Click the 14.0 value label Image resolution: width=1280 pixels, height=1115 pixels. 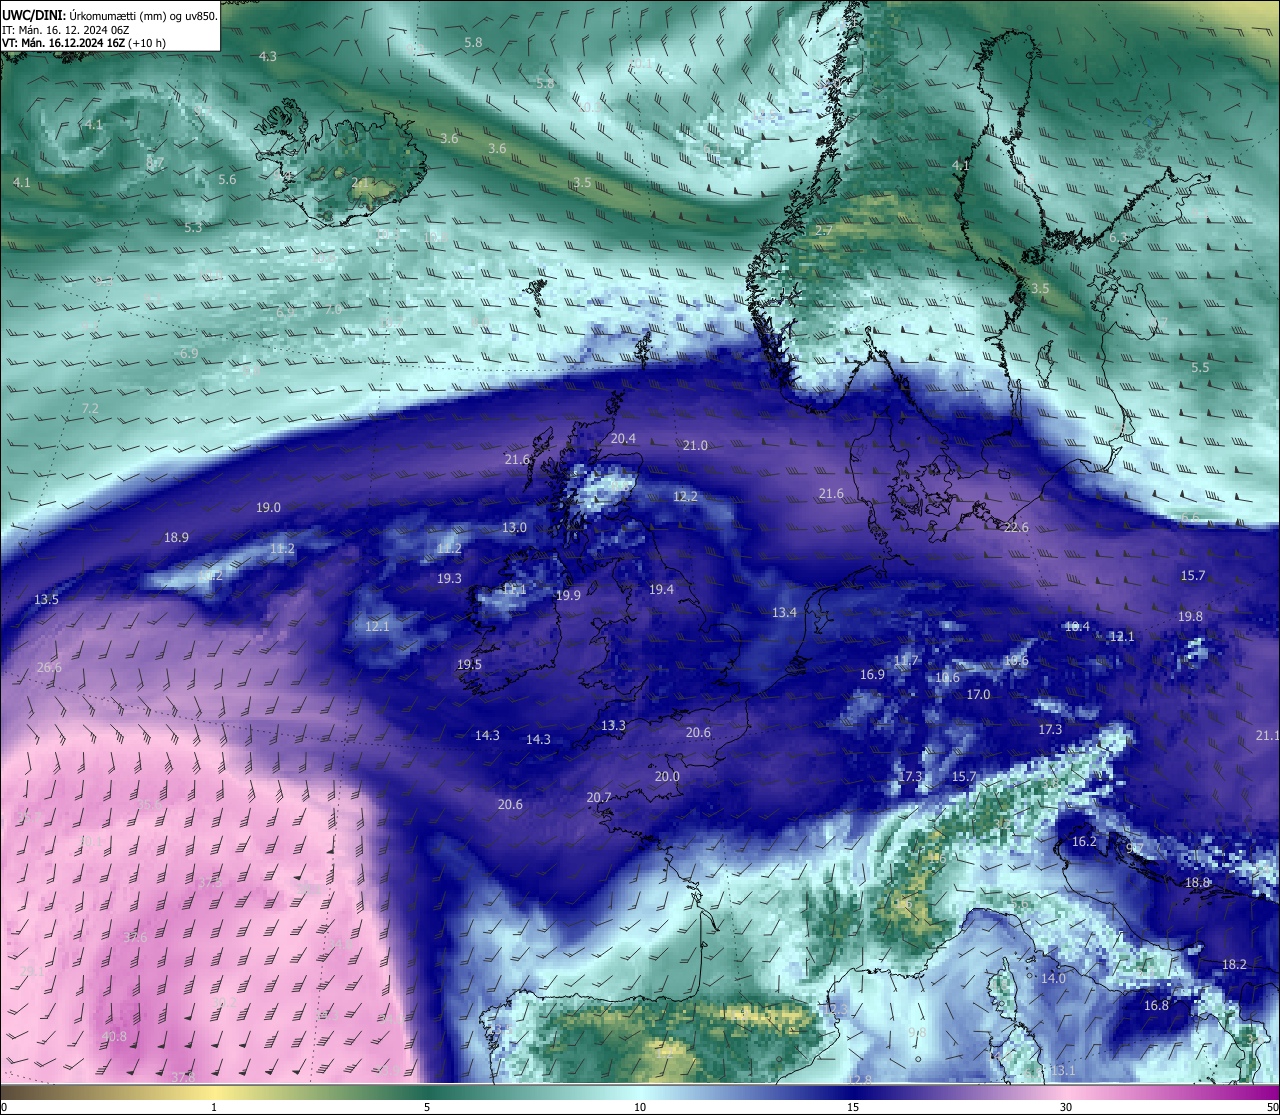click(x=1053, y=979)
